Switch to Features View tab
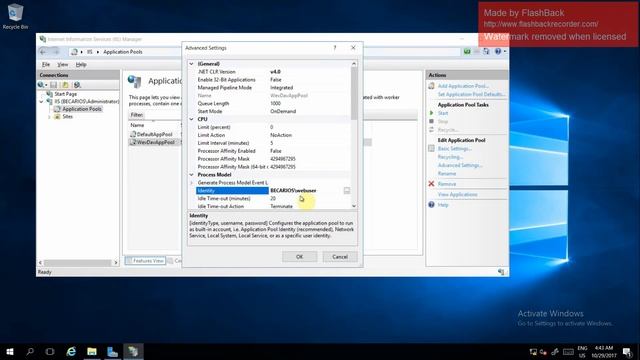Screen dimensions: 640x360 (145, 260)
